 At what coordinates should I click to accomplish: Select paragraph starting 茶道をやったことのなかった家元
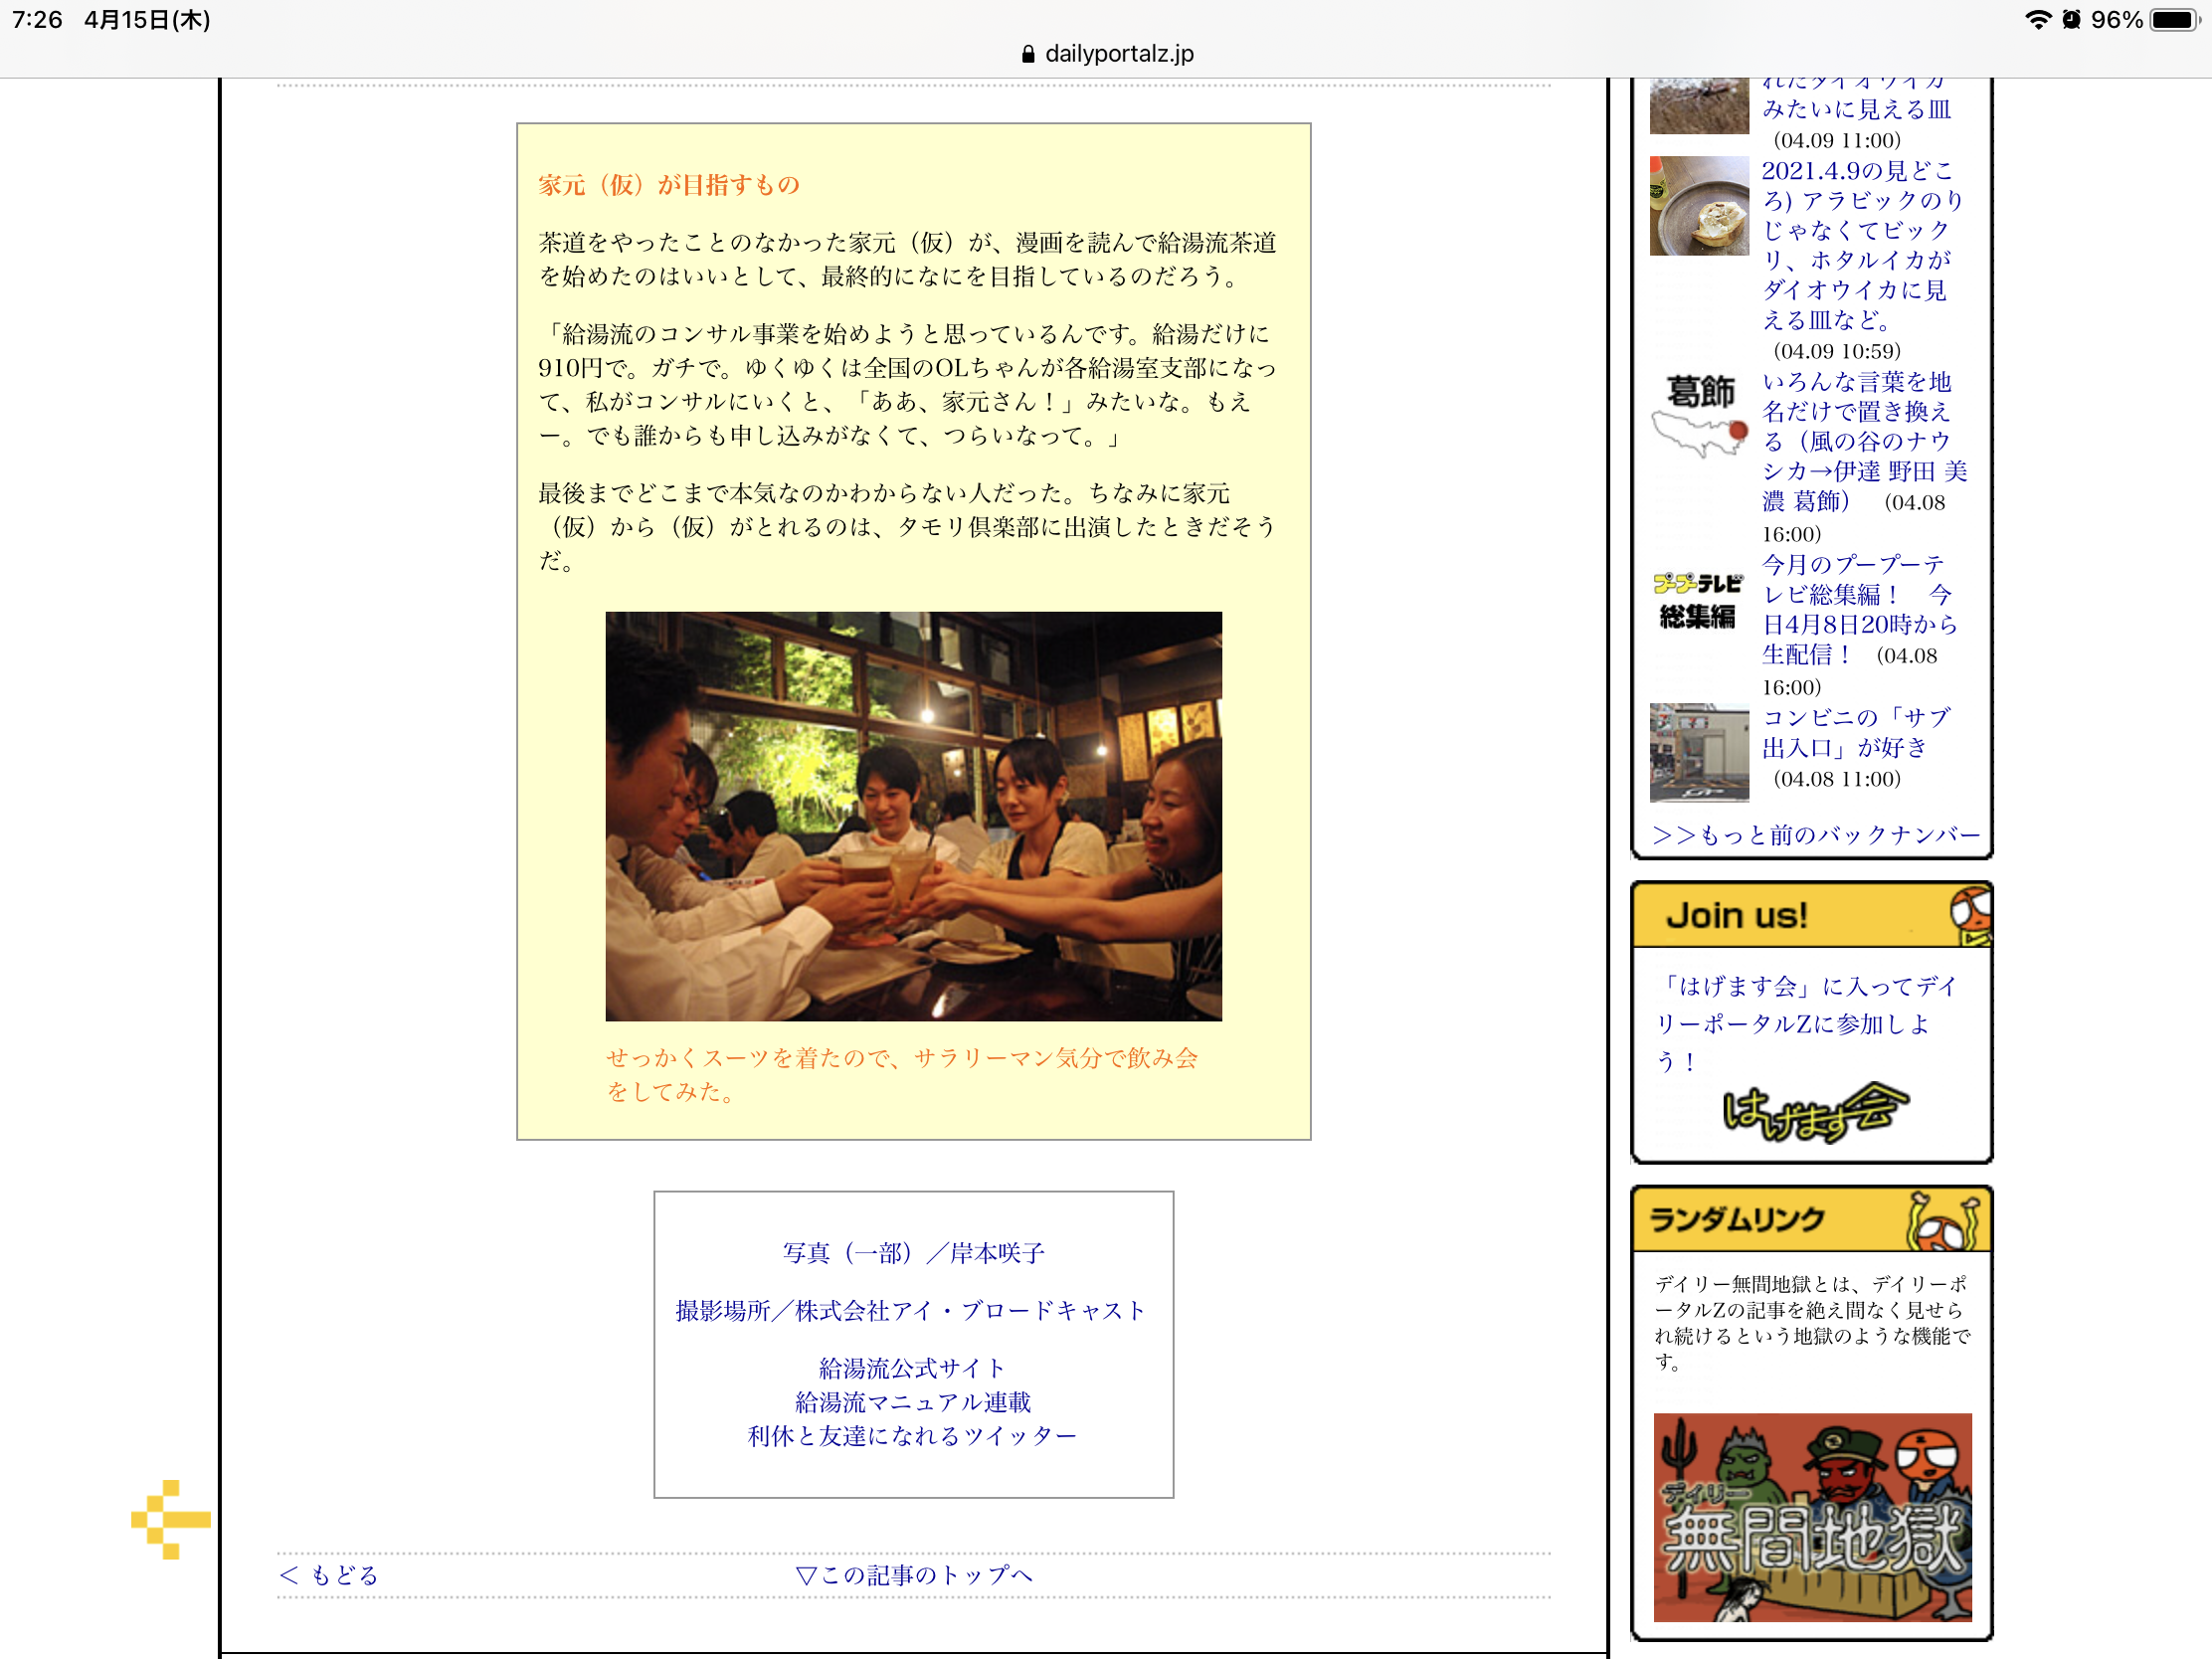[908, 259]
